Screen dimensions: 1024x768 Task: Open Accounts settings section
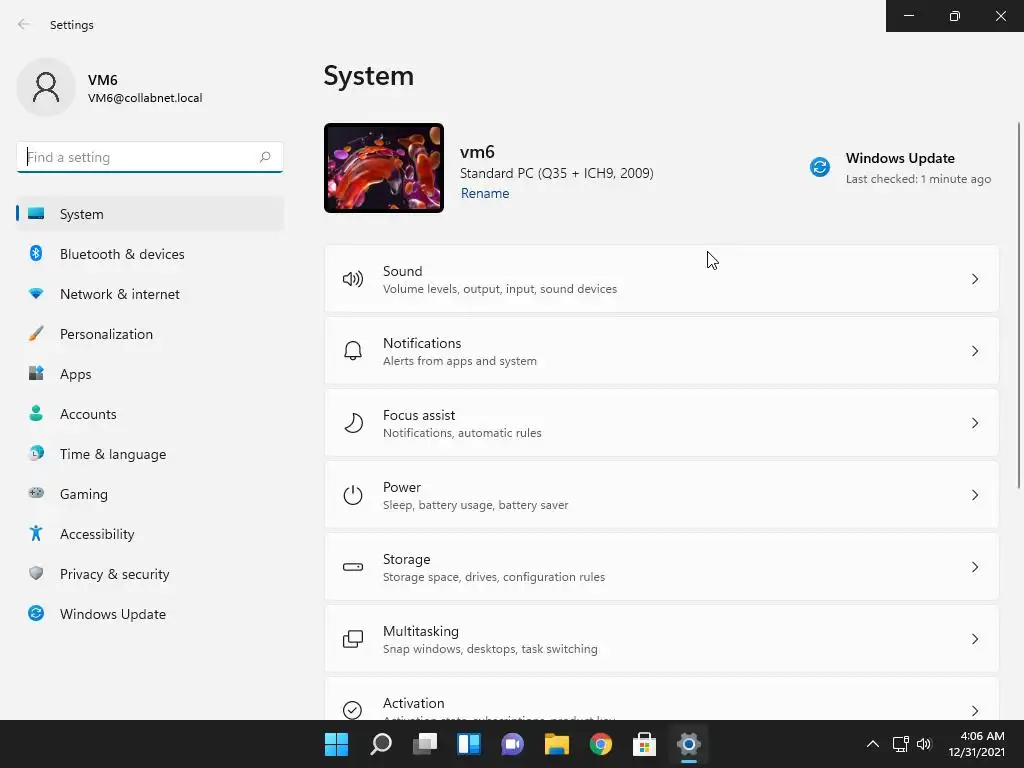pos(88,414)
